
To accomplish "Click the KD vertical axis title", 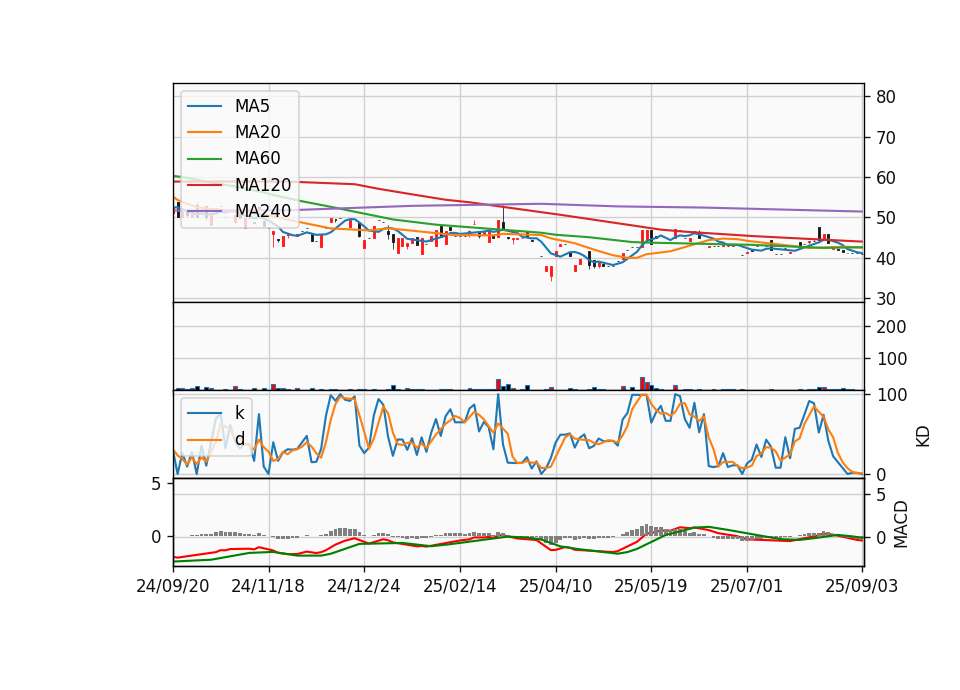I will pos(923,437).
